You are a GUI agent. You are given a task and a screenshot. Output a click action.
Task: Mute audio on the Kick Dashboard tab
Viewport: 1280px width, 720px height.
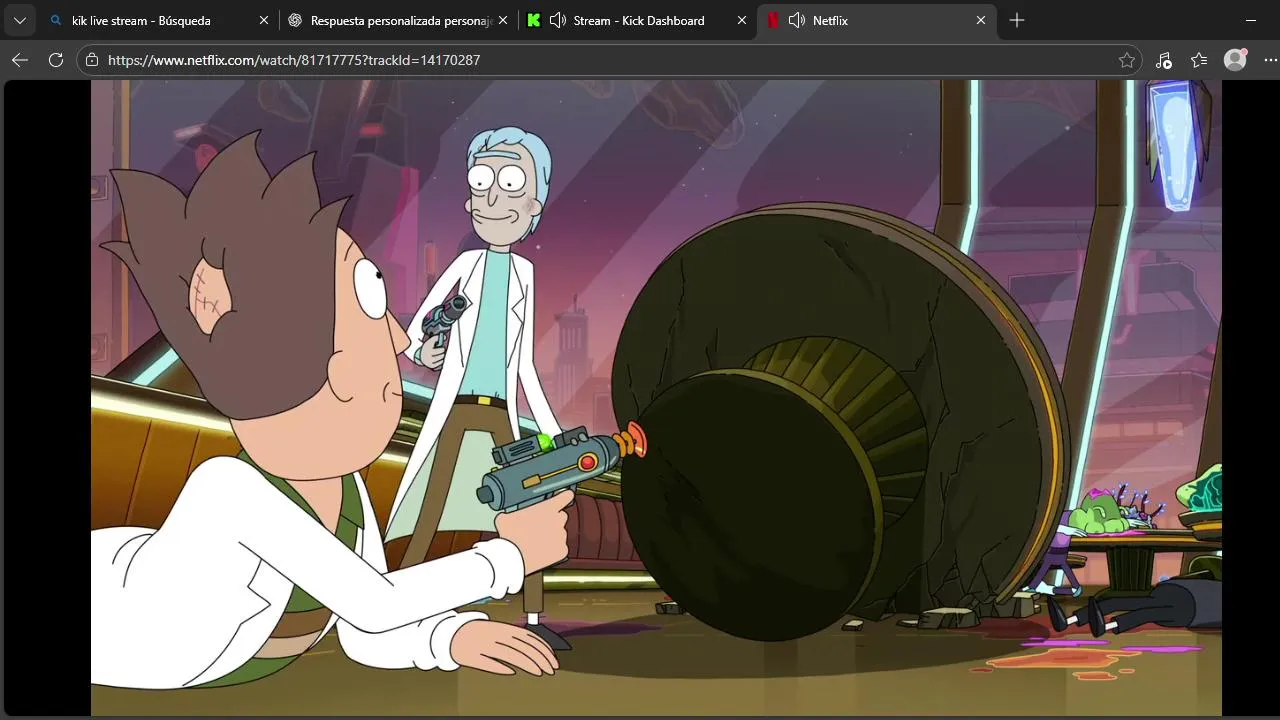(558, 20)
